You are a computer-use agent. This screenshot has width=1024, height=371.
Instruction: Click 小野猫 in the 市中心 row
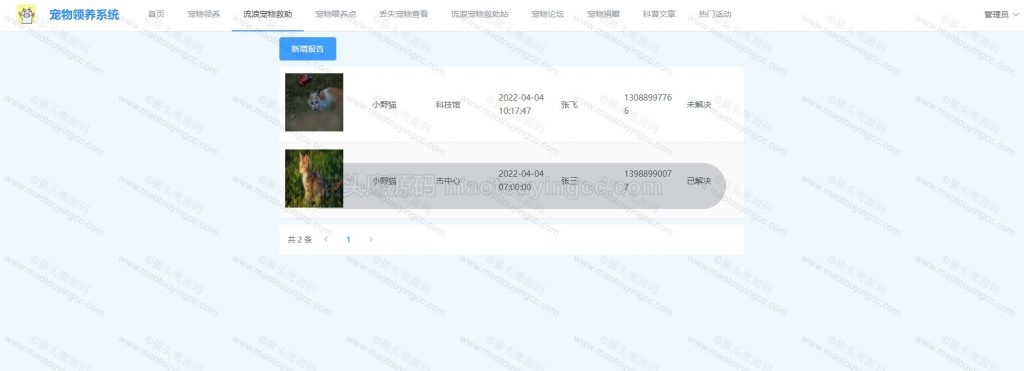coord(385,181)
